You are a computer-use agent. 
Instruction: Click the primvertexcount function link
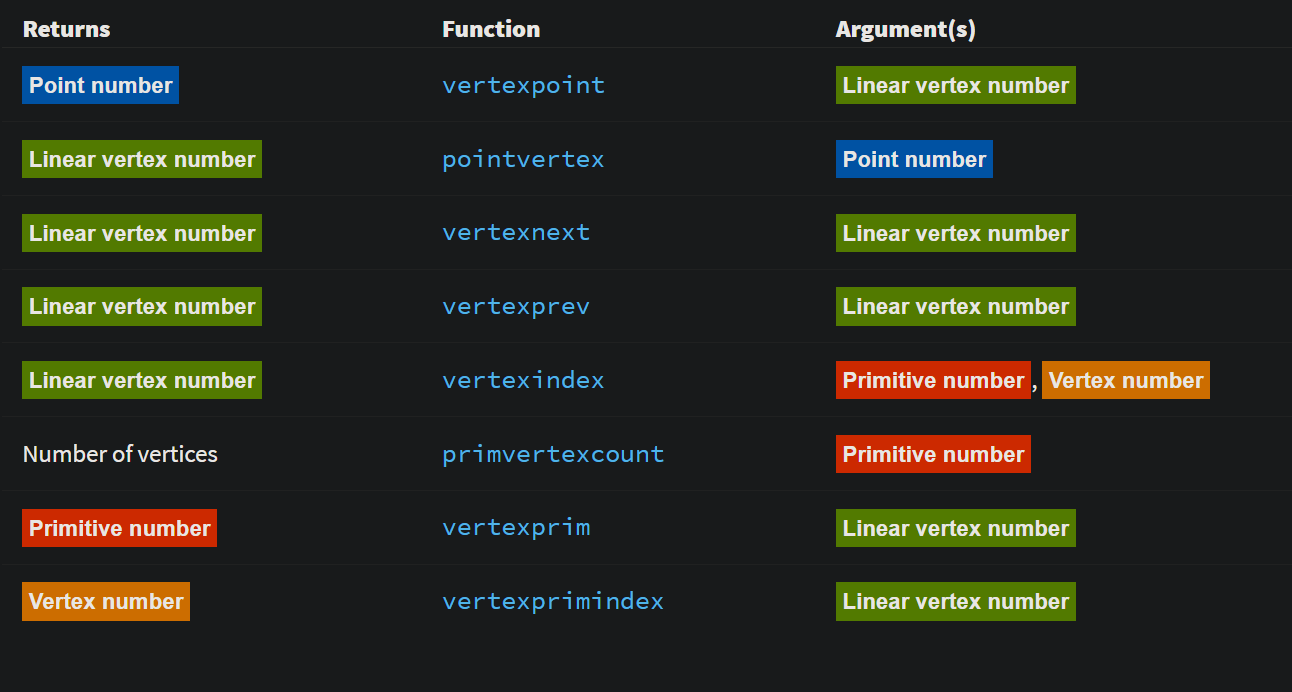pos(553,455)
